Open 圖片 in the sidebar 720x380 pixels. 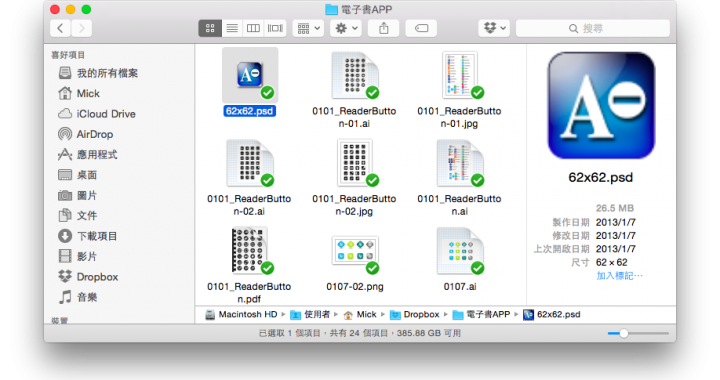(x=78, y=196)
